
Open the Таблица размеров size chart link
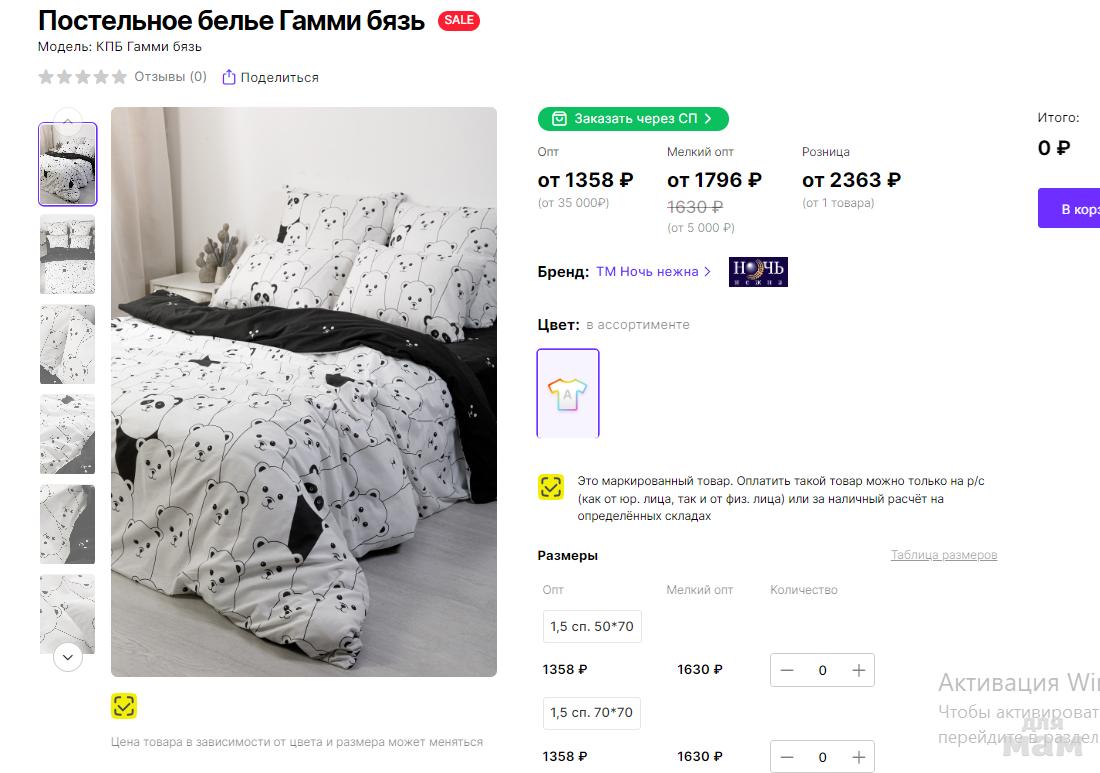click(x=943, y=555)
